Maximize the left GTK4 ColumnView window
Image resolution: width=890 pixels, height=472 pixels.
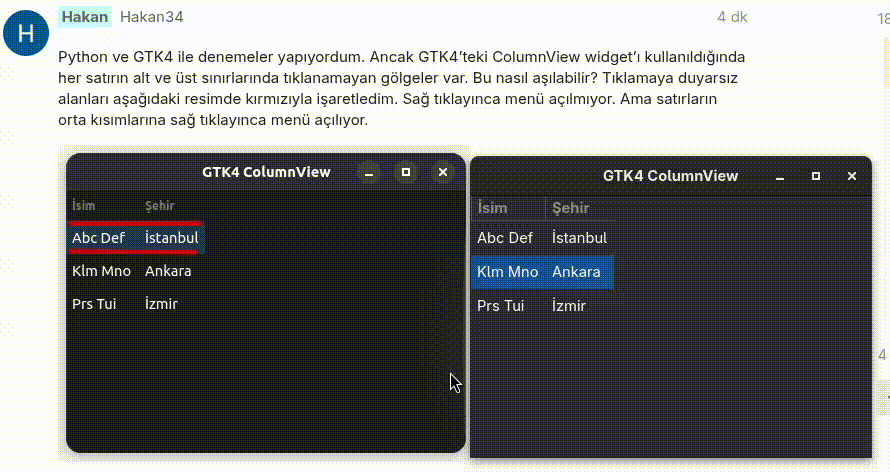pyautogui.click(x=406, y=173)
